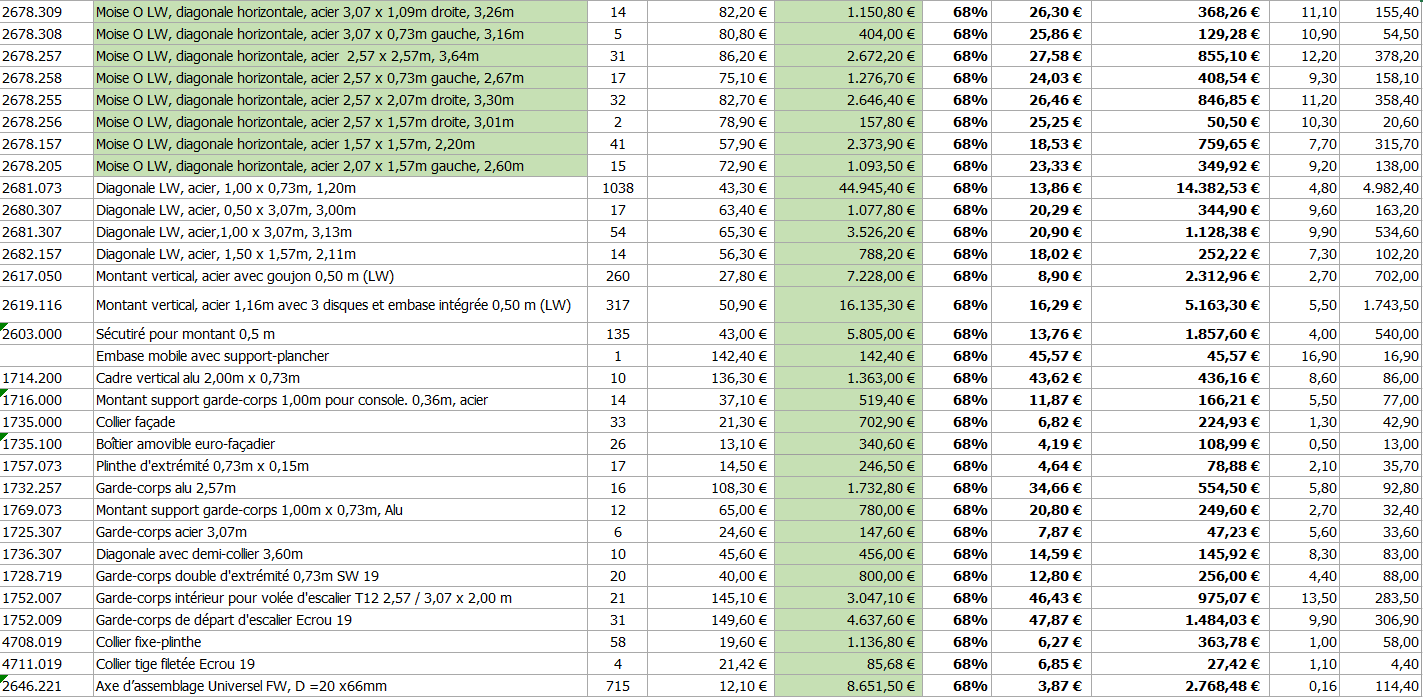Screen dimensions: 1423x697
Task: Select total 5.805,00 €
Action: (x=848, y=334)
